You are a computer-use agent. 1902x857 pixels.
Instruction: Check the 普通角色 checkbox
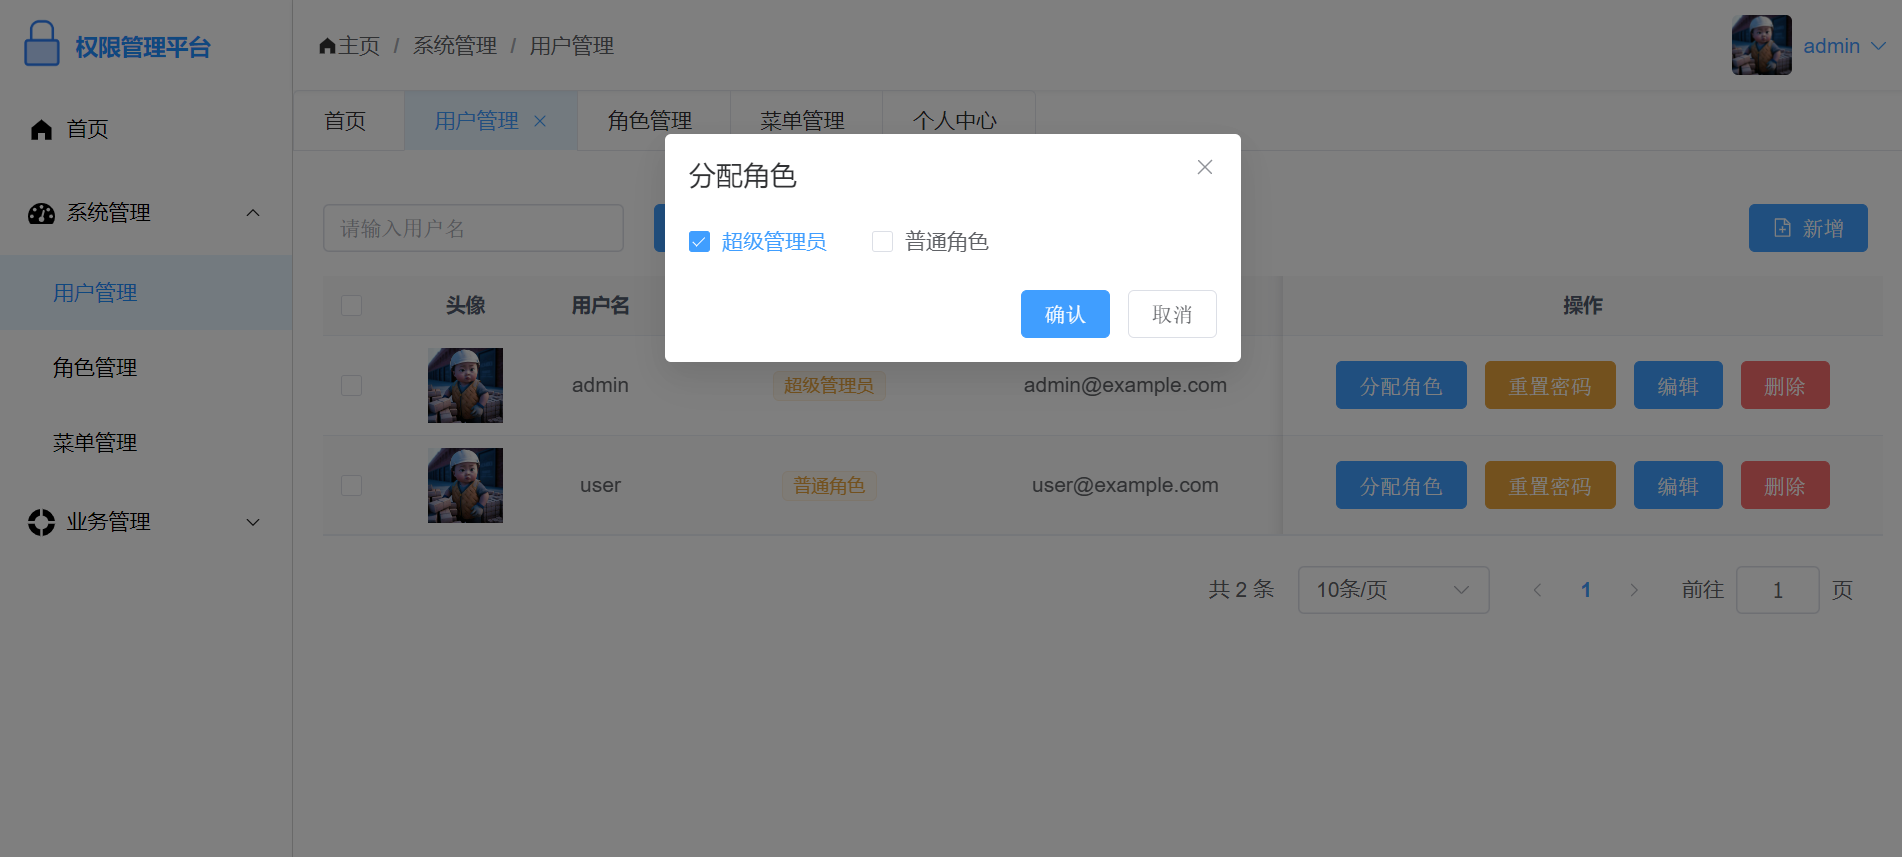tap(882, 242)
